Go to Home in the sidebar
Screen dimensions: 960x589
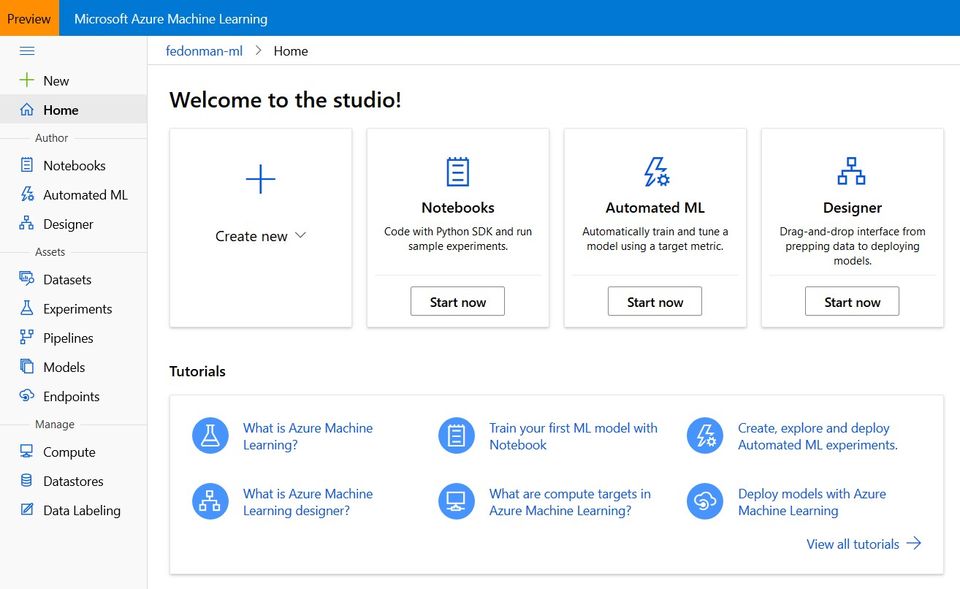coord(73,110)
